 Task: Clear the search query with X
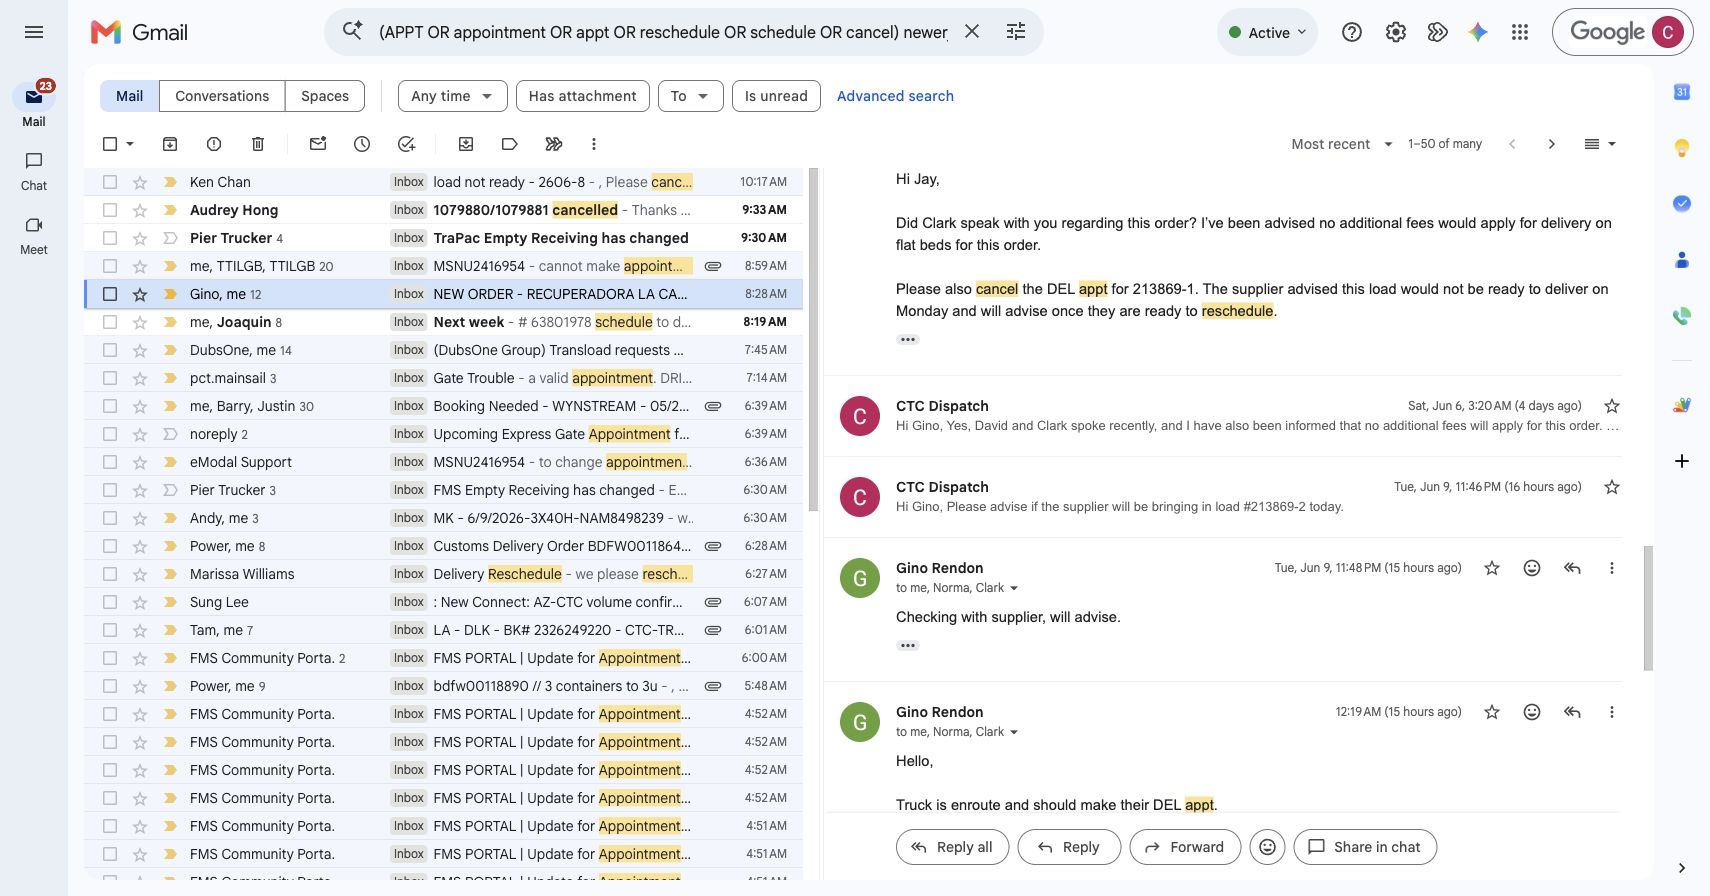tap(971, 32)
